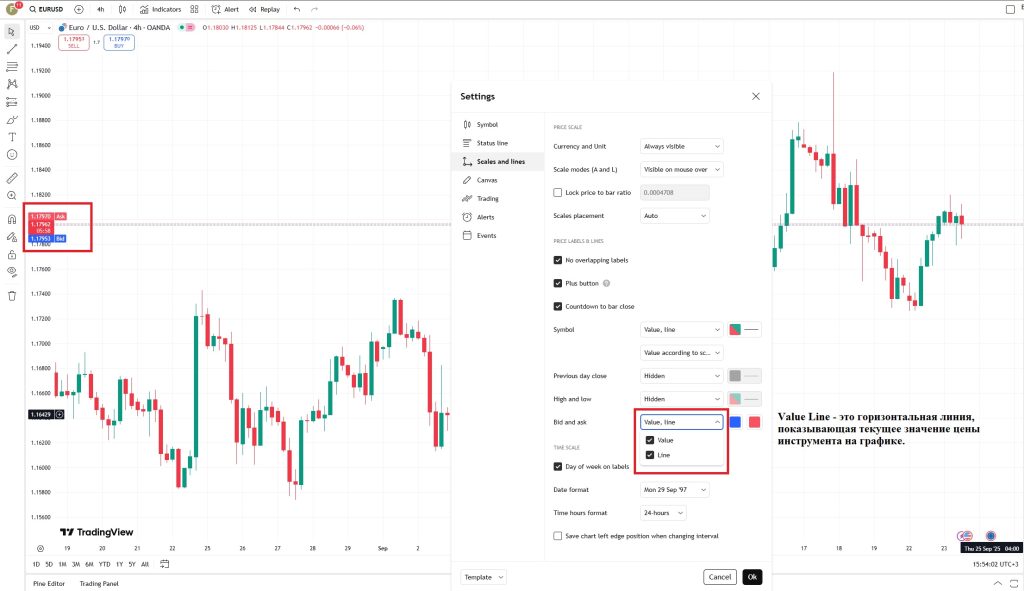Click the trash icon to remove drawings
This screenshot has width=1024, height=591.
click(x=12, y=296)
